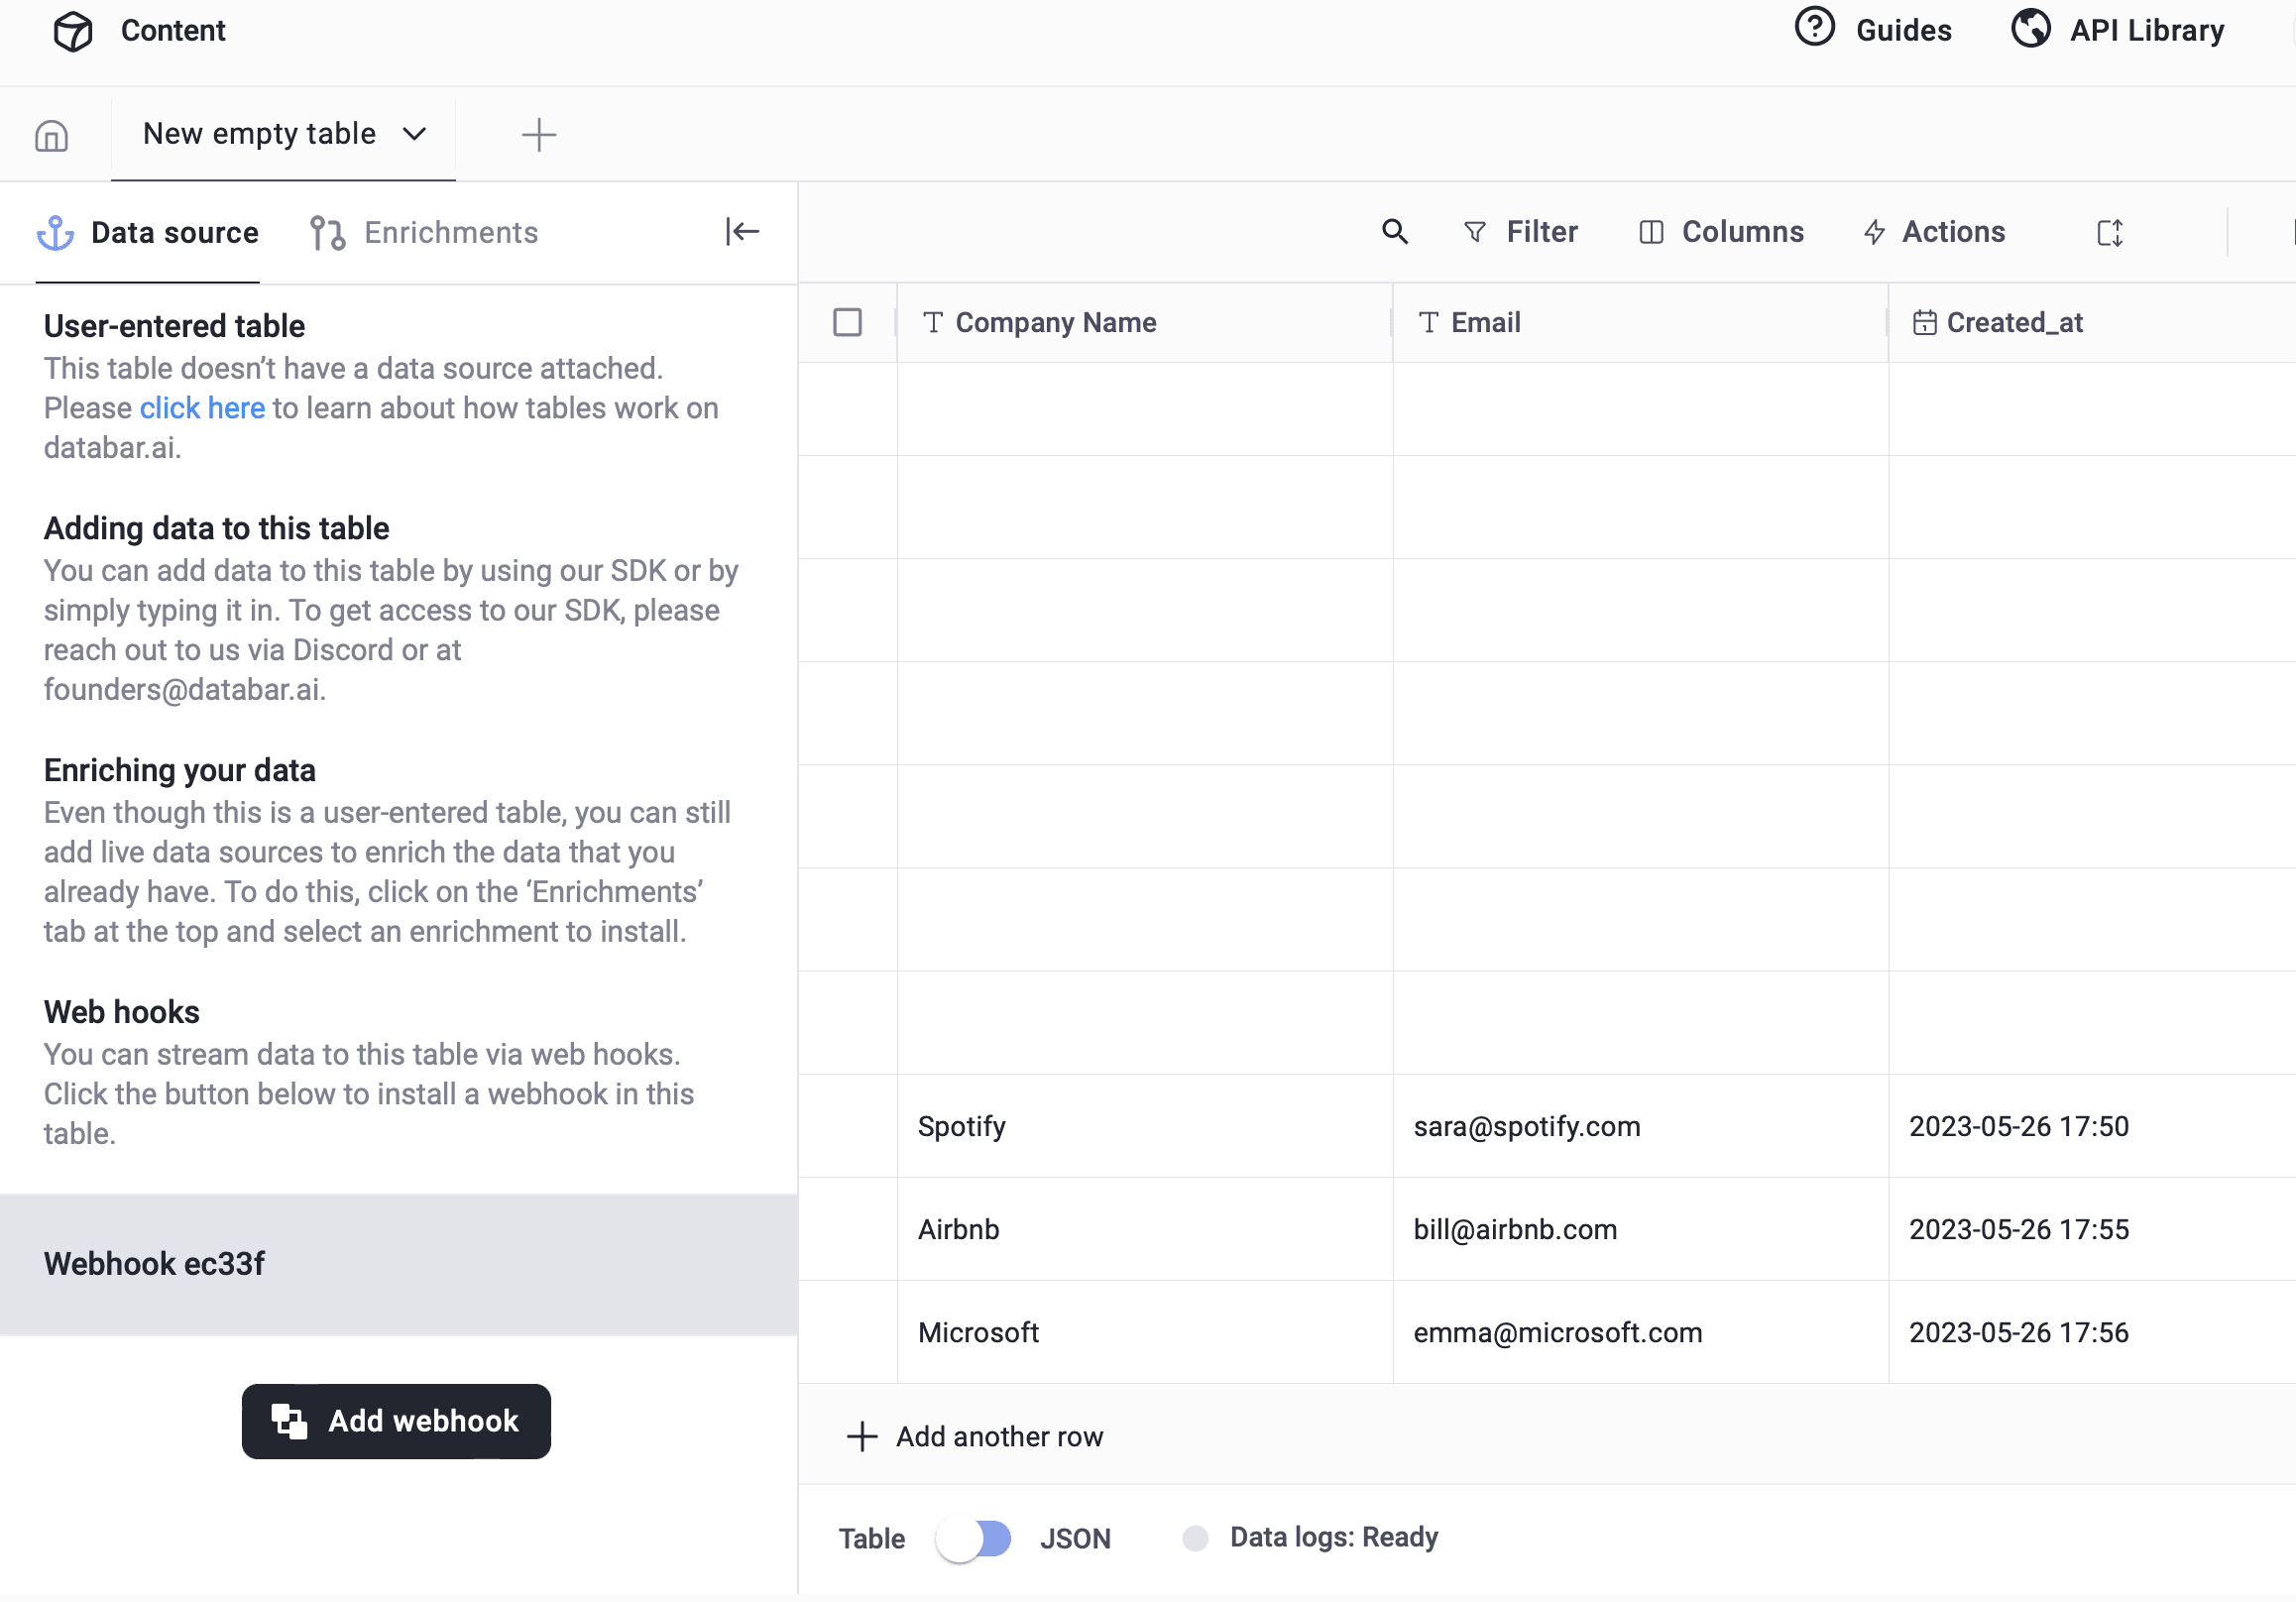Collapse the Data source sidebar panel
Viewport: 2296px width, 1602px height.
click(x=742, y=231)
